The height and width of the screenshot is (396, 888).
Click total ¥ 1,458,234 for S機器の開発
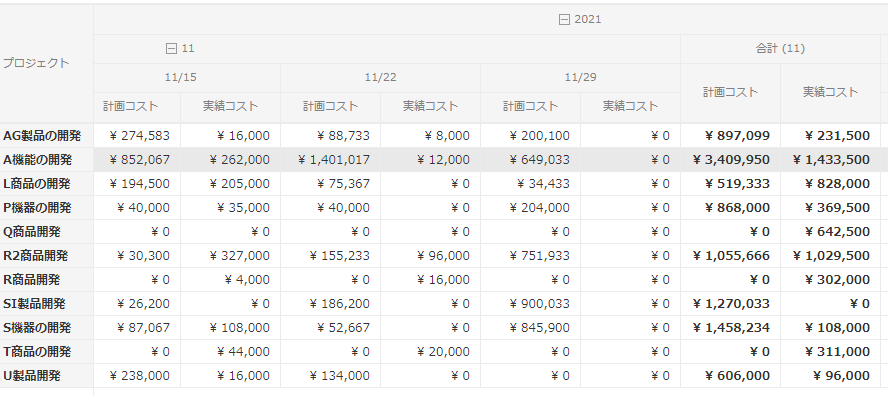731,328
